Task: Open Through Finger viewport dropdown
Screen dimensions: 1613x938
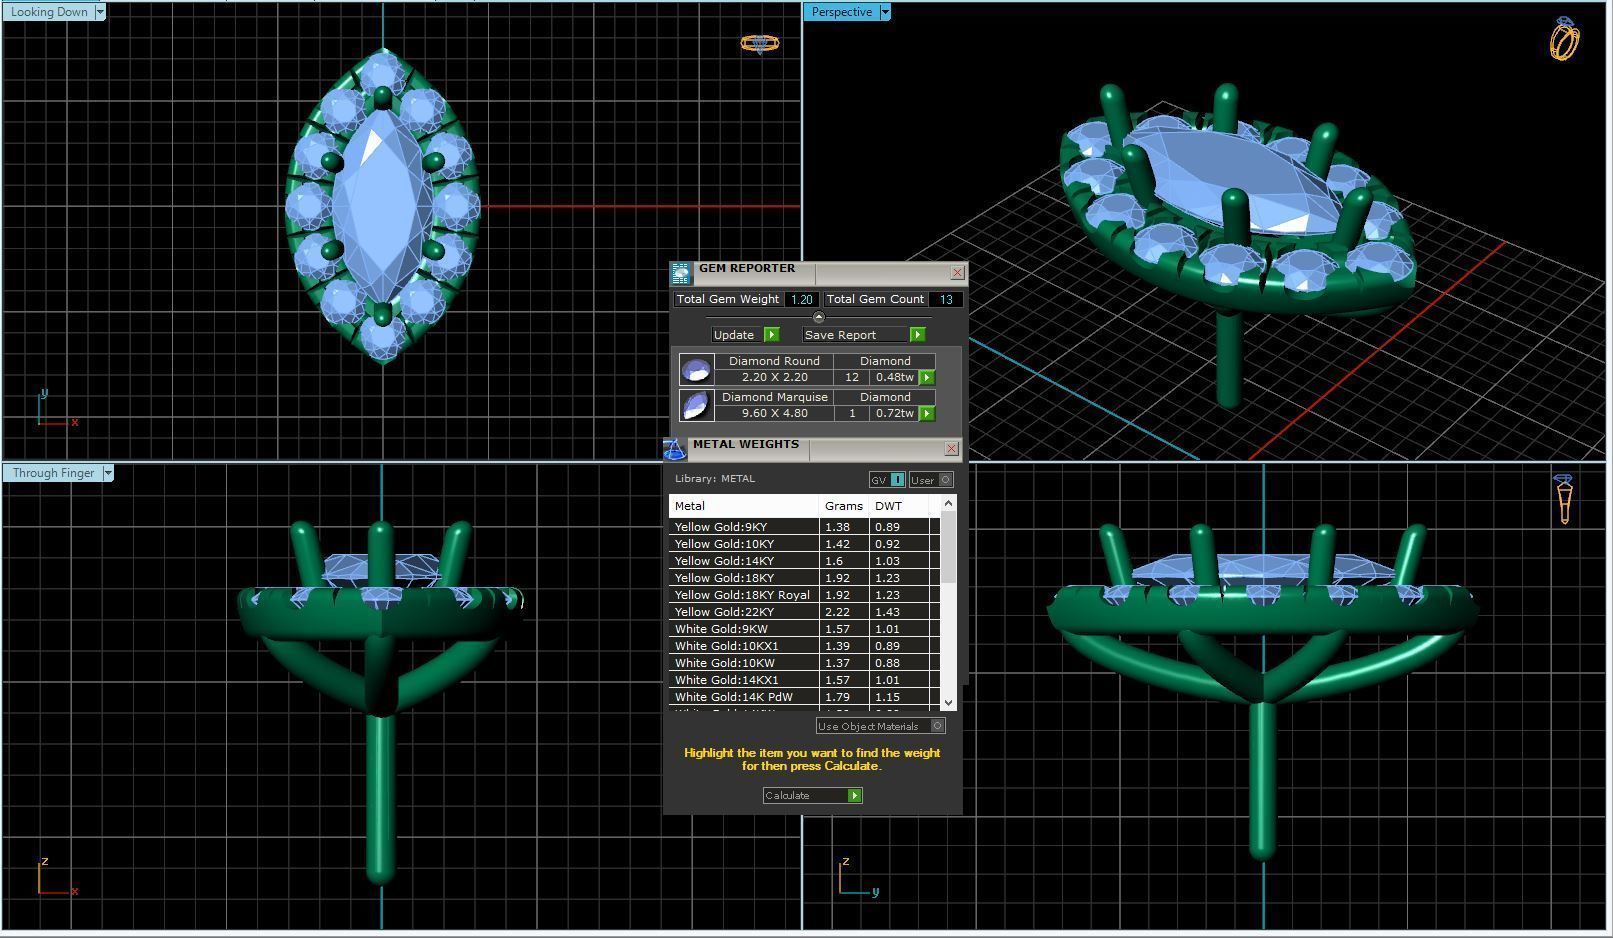Action: point(108,473)
